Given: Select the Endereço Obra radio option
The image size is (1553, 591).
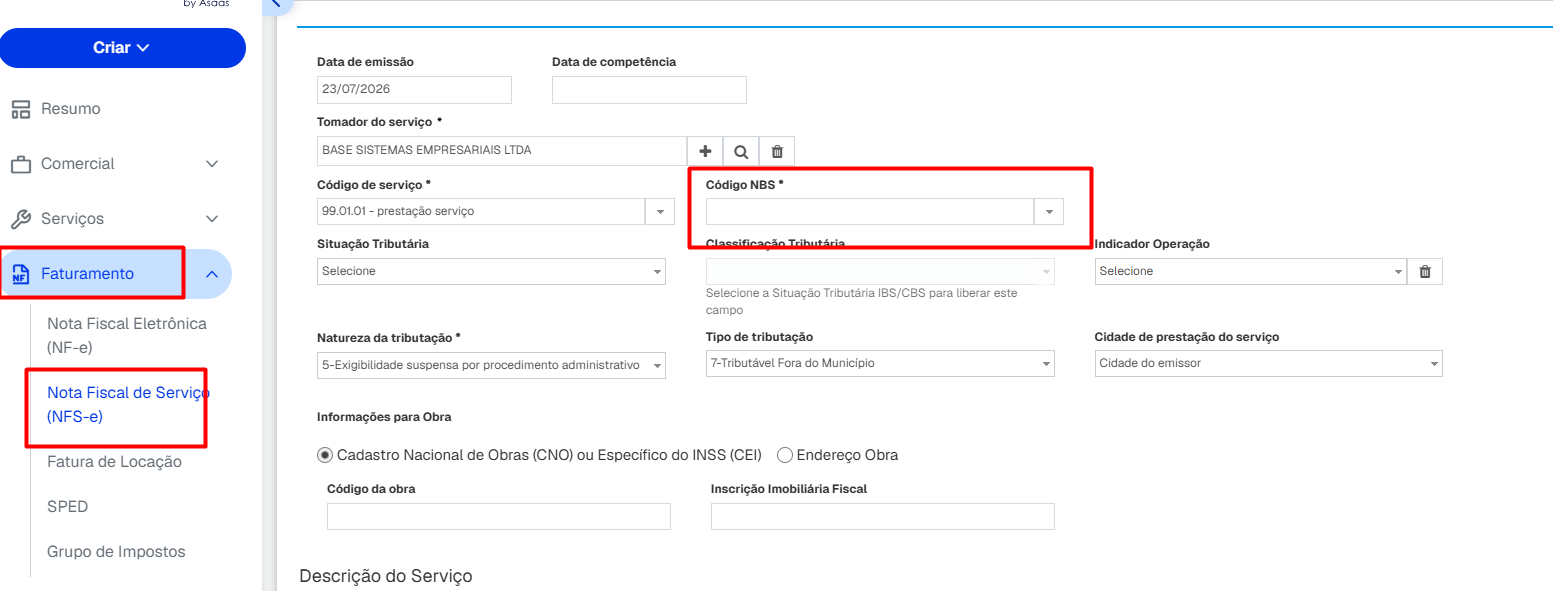Looking at the screenshot, I should pos(785,455).
